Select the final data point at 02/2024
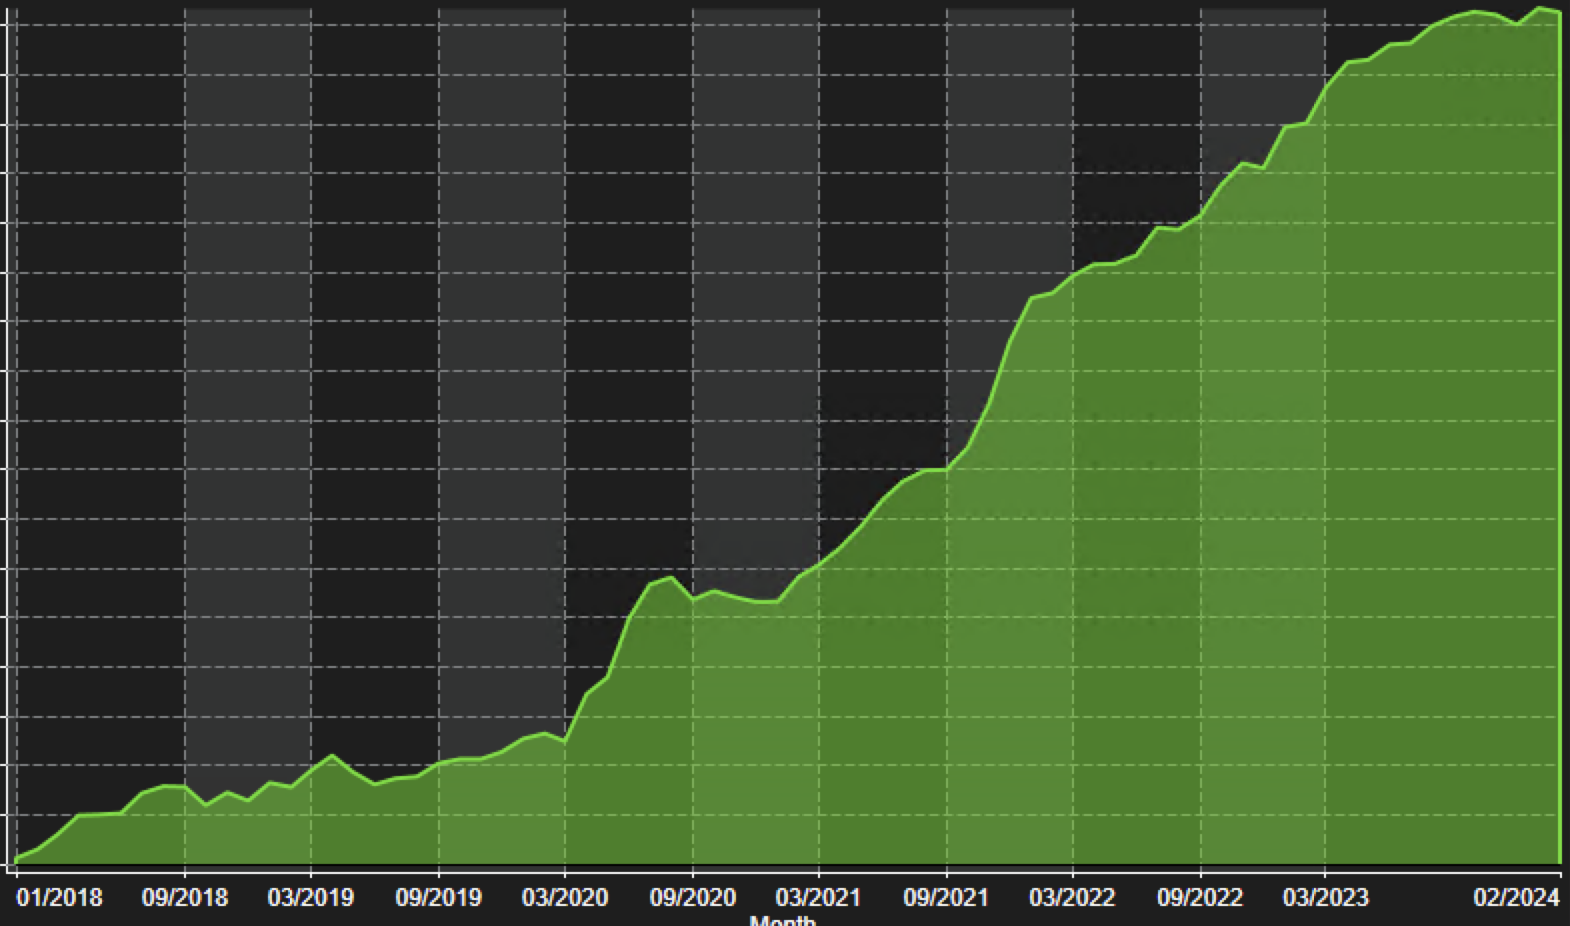The width and height of the screenshot is (1570, 926). (1559, 12)
